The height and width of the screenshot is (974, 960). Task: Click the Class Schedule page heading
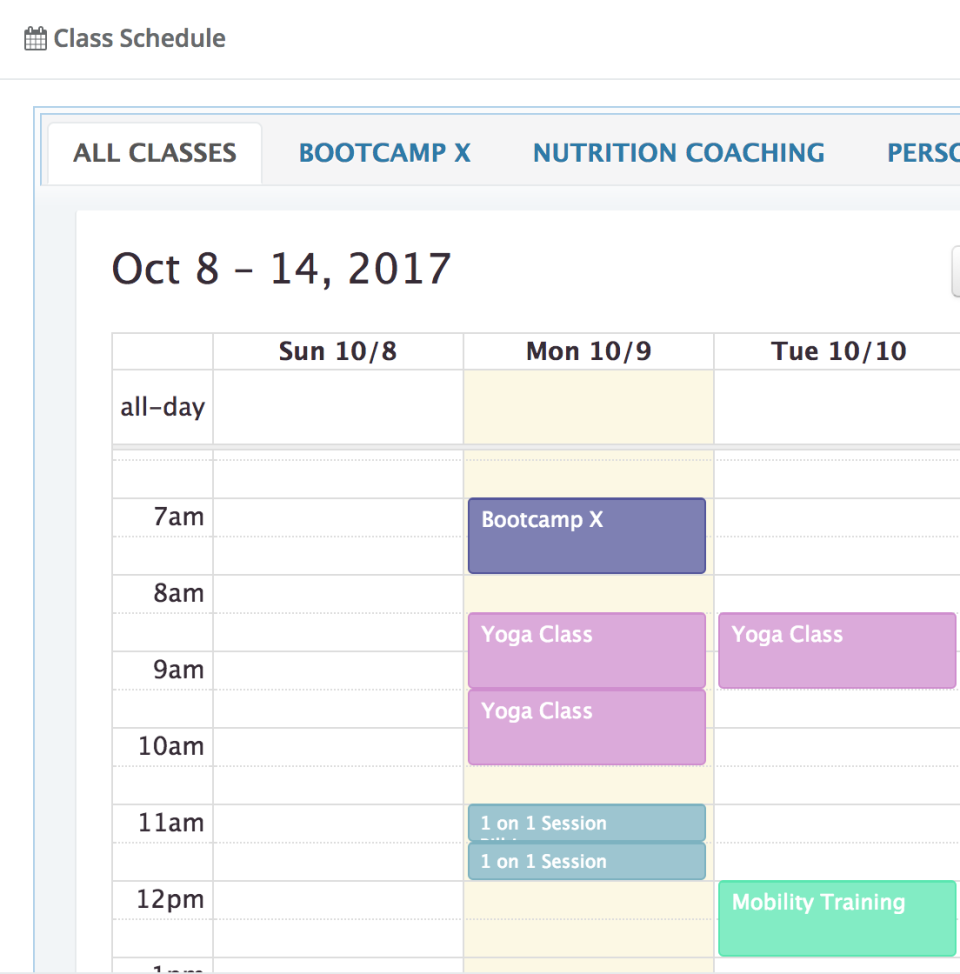click(139, 39)
